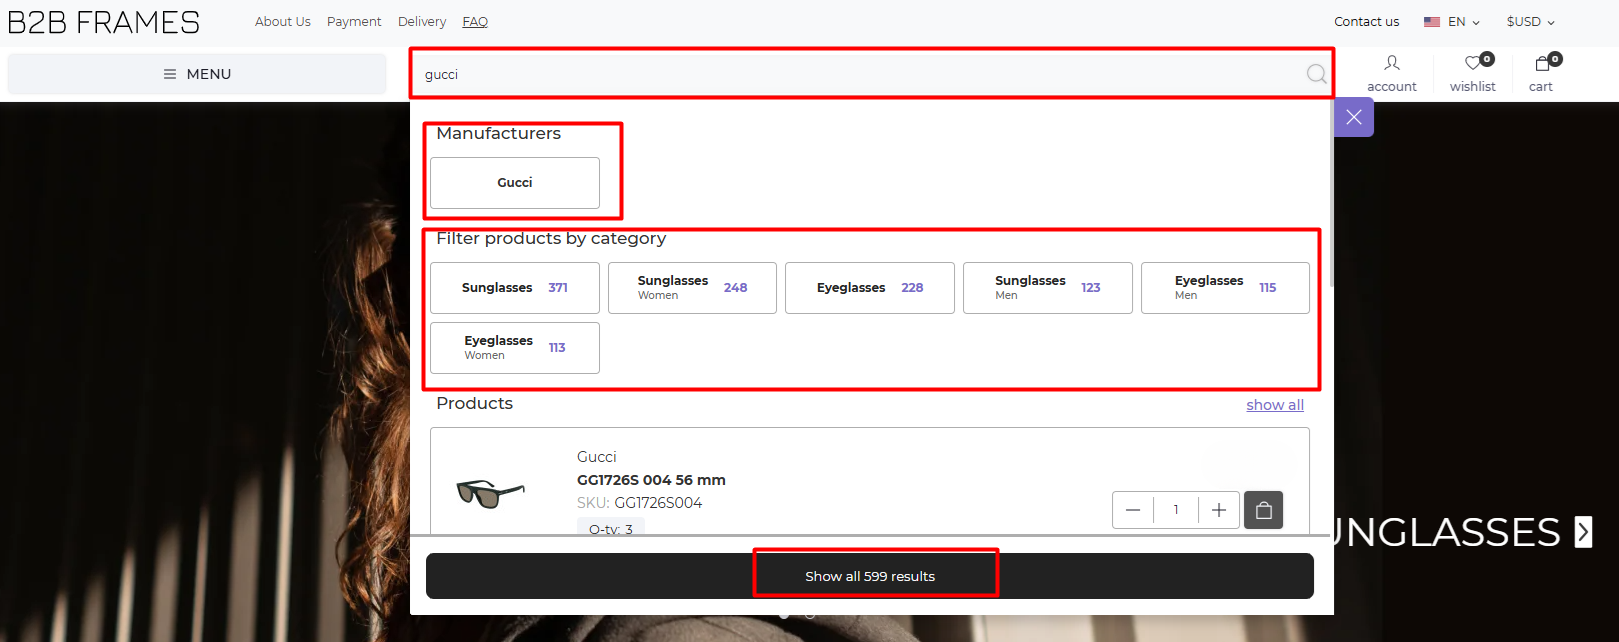Open the account icon
This screenshot has height=642, width=1619.
1391,63
